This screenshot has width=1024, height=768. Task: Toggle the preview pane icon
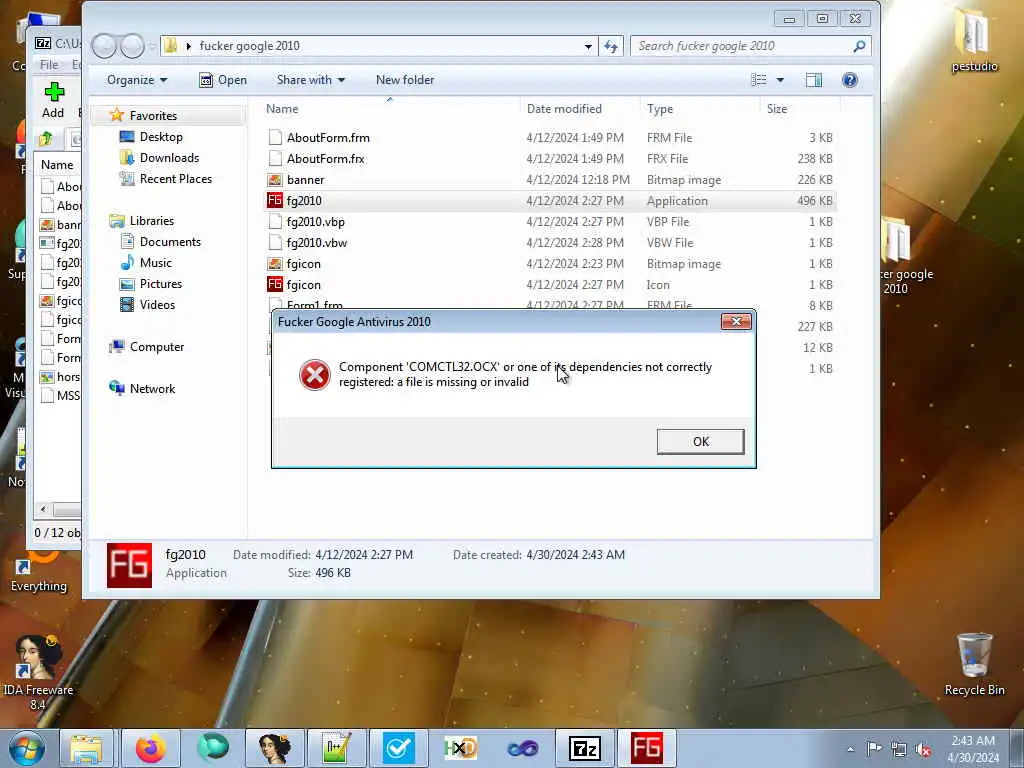(x=814, y=80)
